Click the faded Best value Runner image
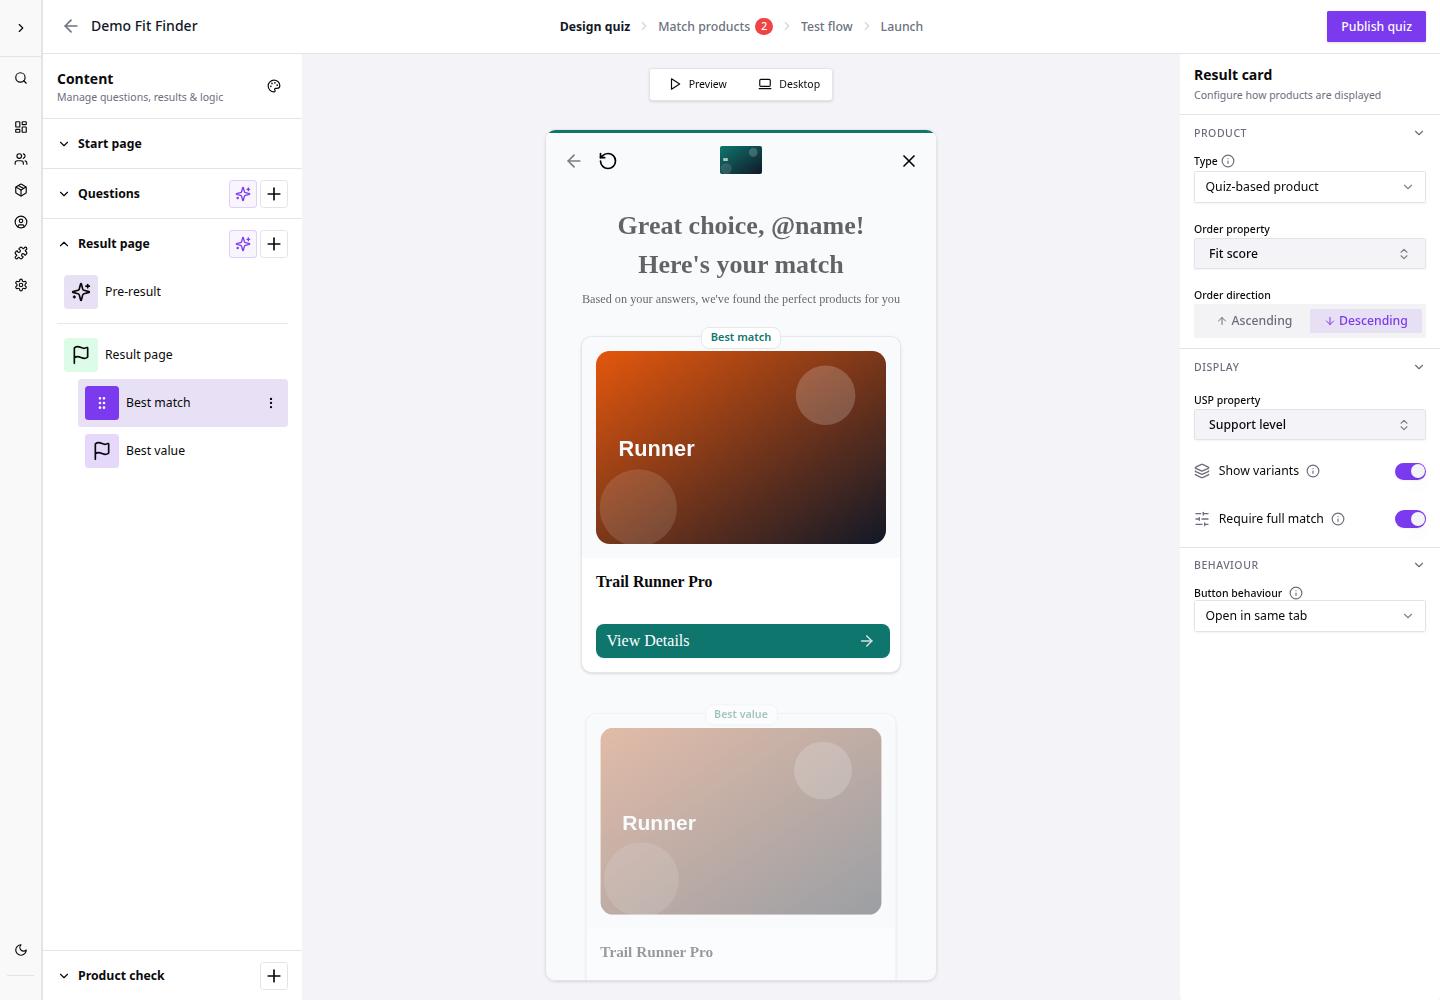1440x1000 pixels. [741, 821]
